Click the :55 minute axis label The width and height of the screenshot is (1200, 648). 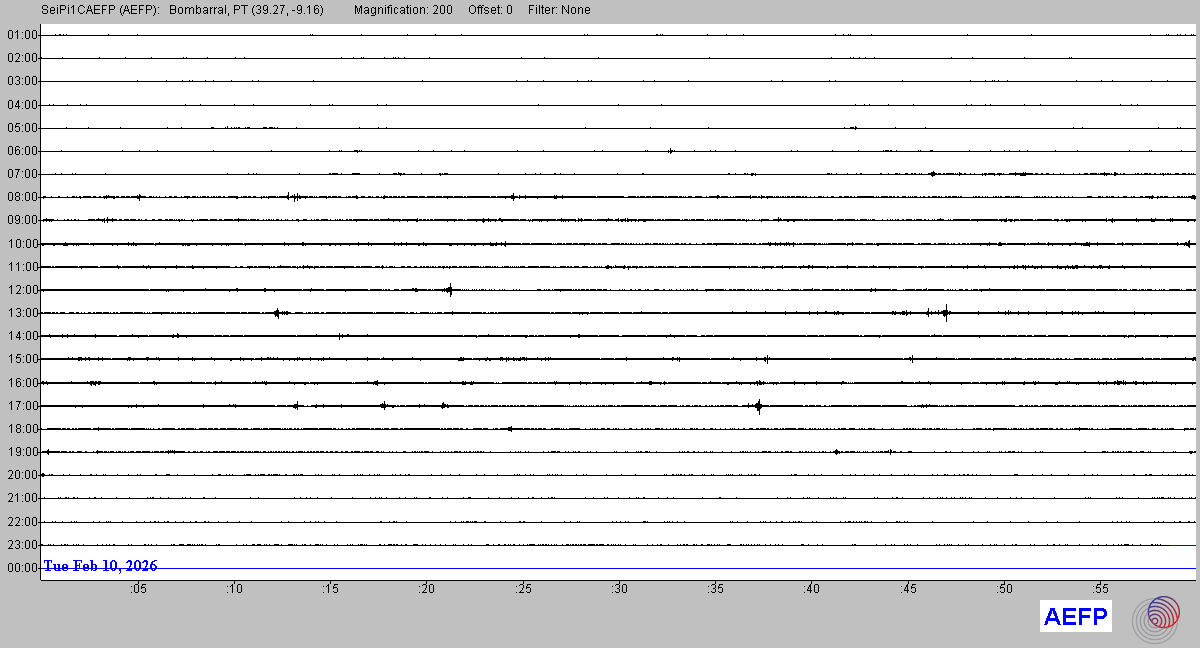coord(1100,589)
